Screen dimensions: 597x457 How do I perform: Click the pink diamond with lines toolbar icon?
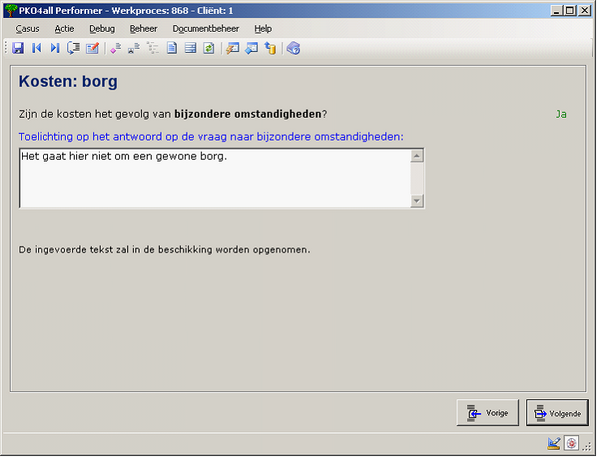[x=115, y=48]
